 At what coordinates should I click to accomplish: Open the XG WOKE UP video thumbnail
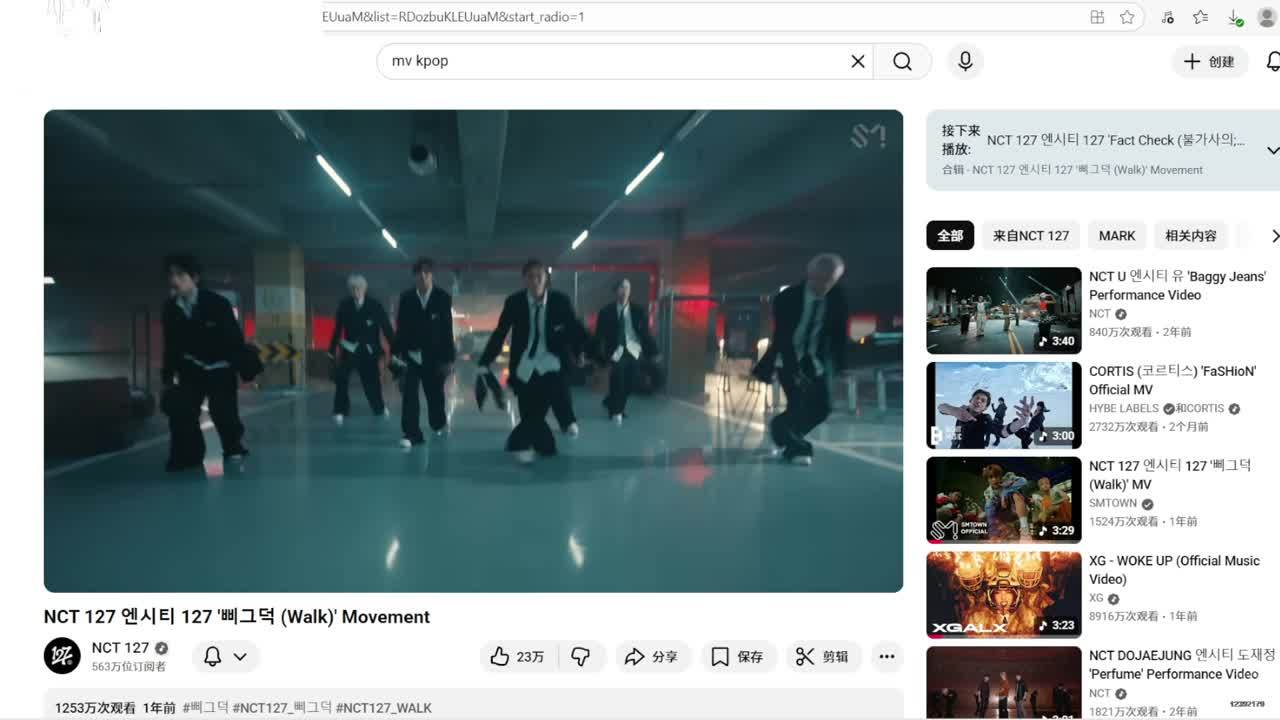(x=1003, y=595)
